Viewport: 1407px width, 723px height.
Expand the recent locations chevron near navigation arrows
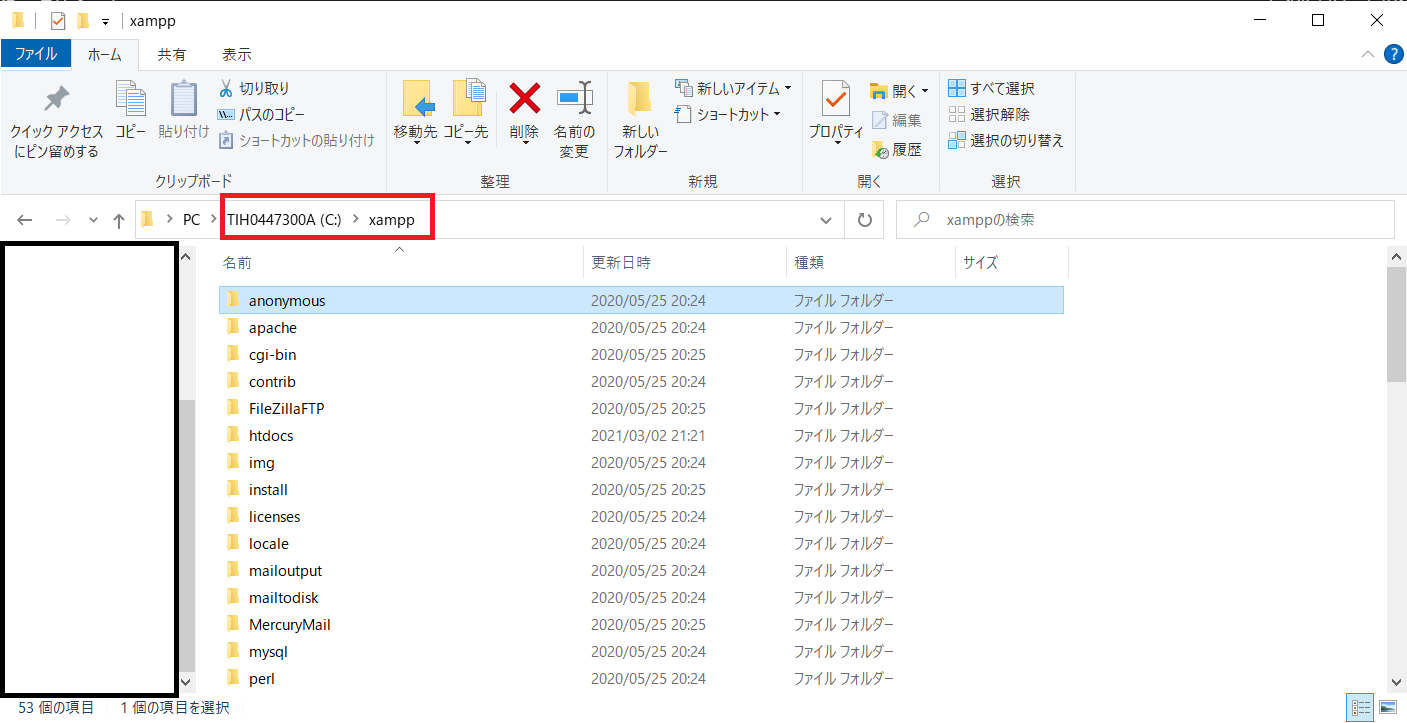pyautogui.click(x=93, y=220)
